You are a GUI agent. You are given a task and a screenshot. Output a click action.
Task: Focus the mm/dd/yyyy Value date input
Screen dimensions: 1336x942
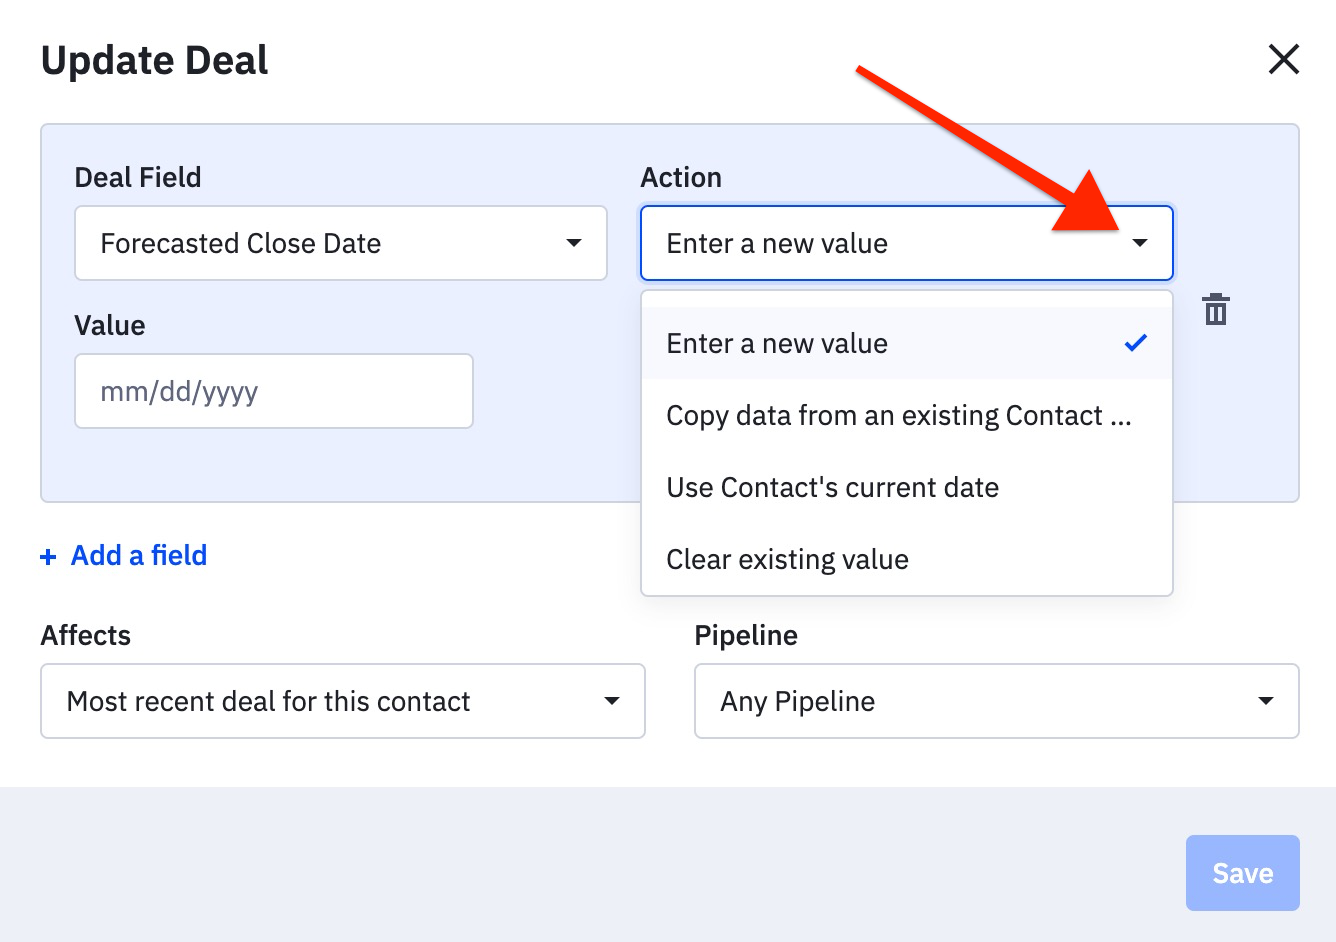tap(273, 391)
